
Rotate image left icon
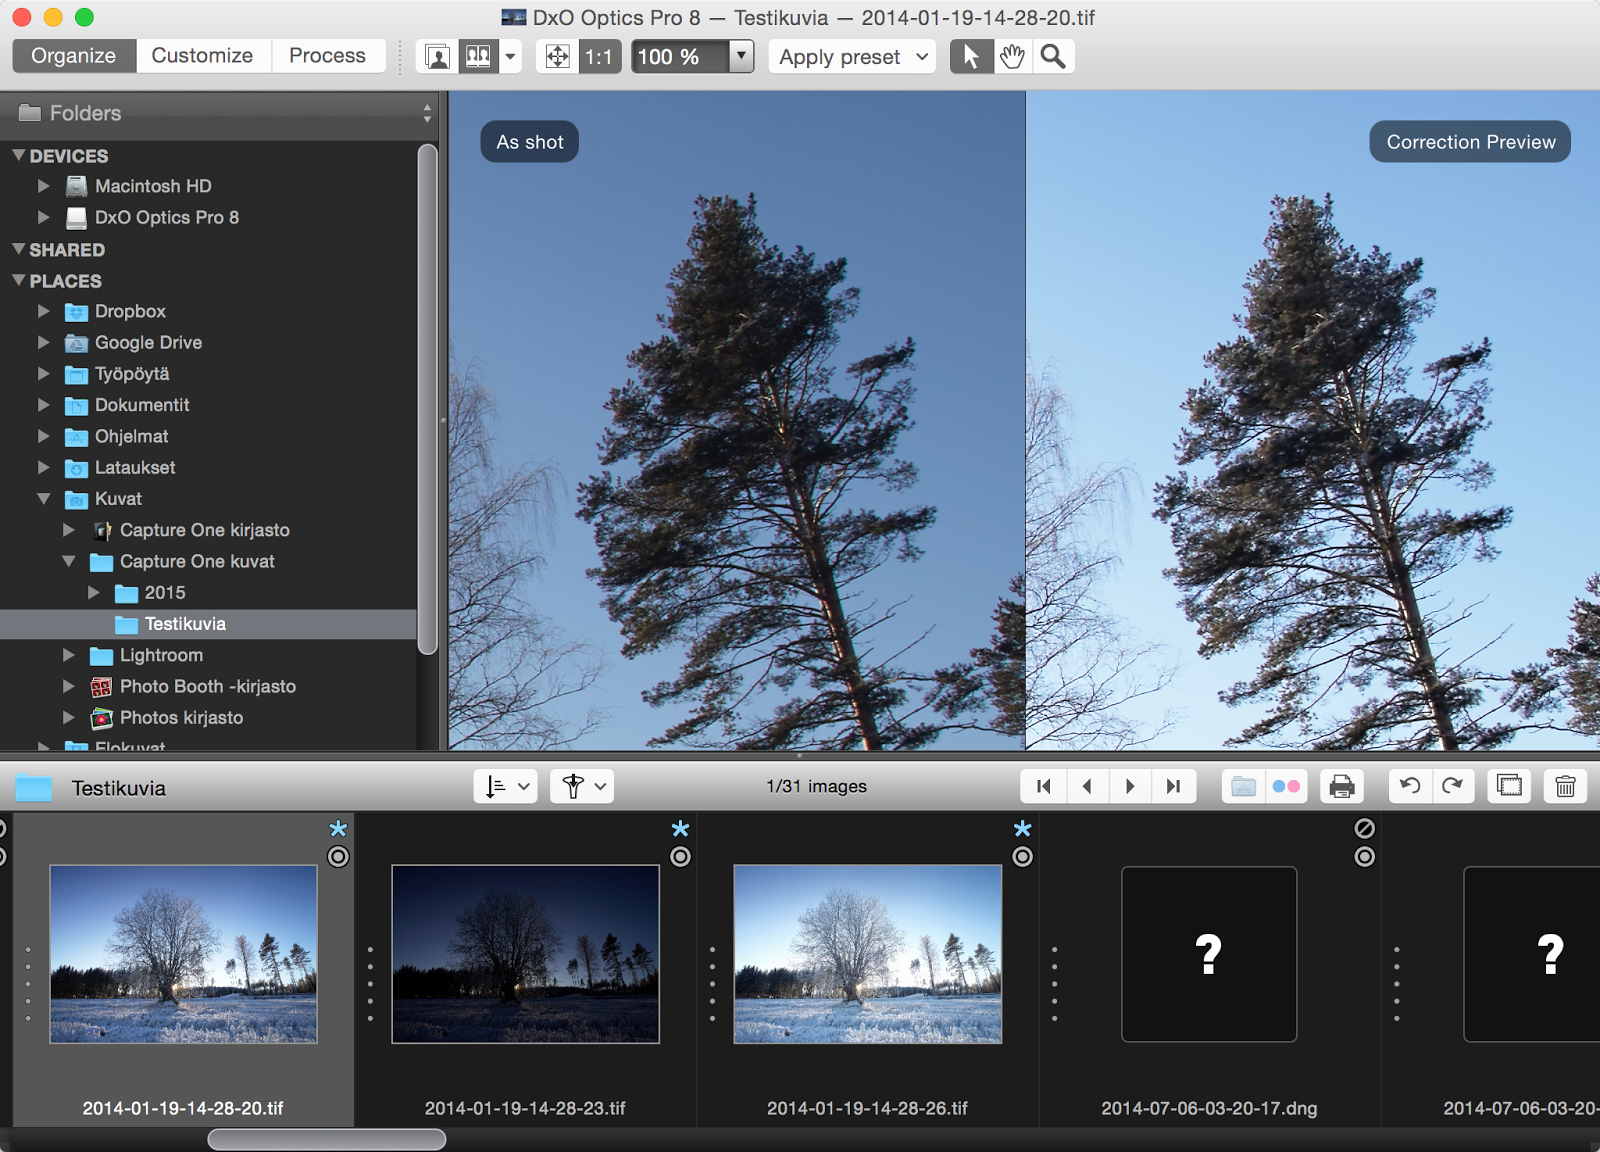pos(1410,787)
